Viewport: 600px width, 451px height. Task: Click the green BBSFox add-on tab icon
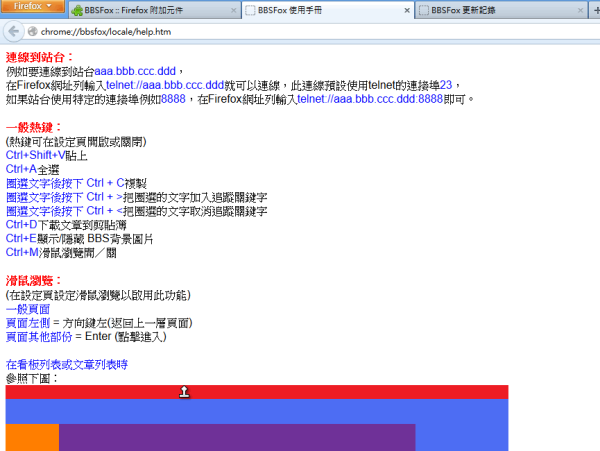click(x=77, y=11)
